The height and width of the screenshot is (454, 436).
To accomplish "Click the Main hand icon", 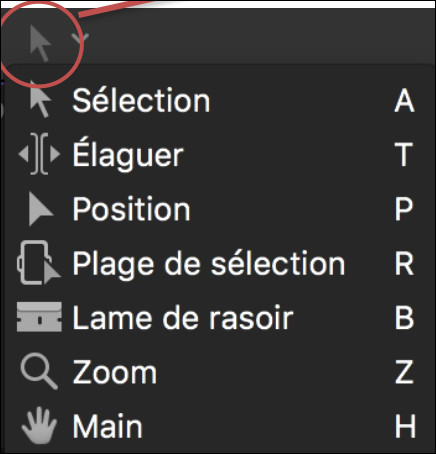I will tap(39, 426).
